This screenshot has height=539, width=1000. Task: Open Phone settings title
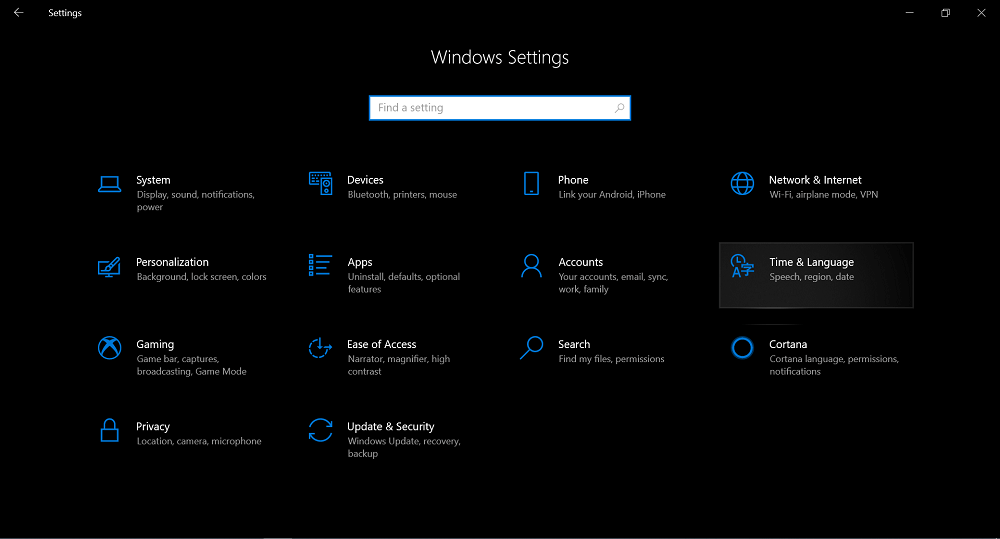[573, 180]
